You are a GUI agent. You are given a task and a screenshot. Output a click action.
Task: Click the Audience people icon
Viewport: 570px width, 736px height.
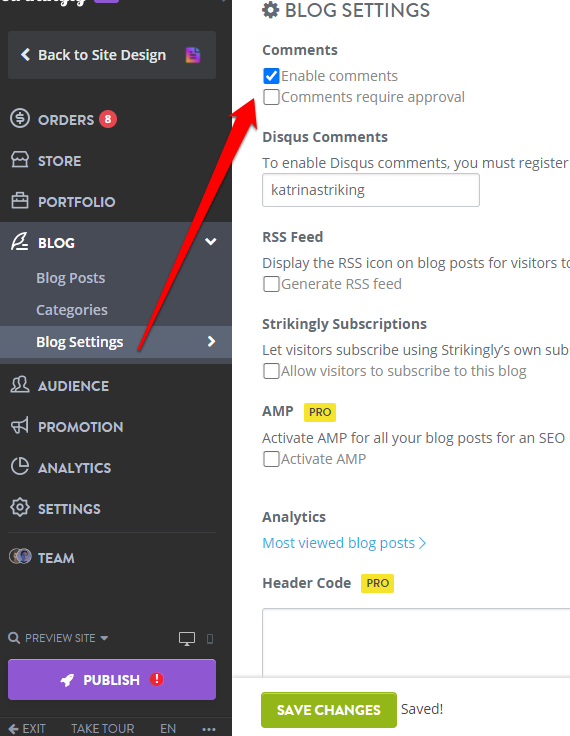(x=20, y=385)
